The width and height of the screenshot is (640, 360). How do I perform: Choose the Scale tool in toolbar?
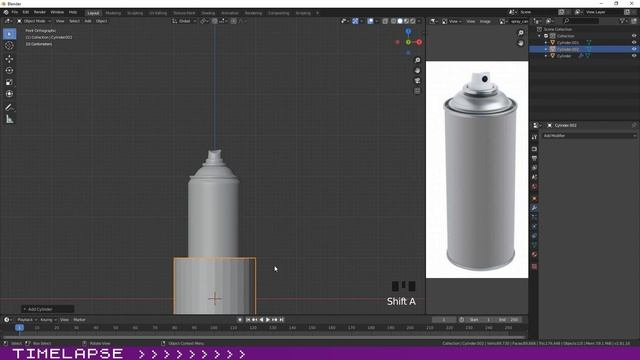click(9, 82)
